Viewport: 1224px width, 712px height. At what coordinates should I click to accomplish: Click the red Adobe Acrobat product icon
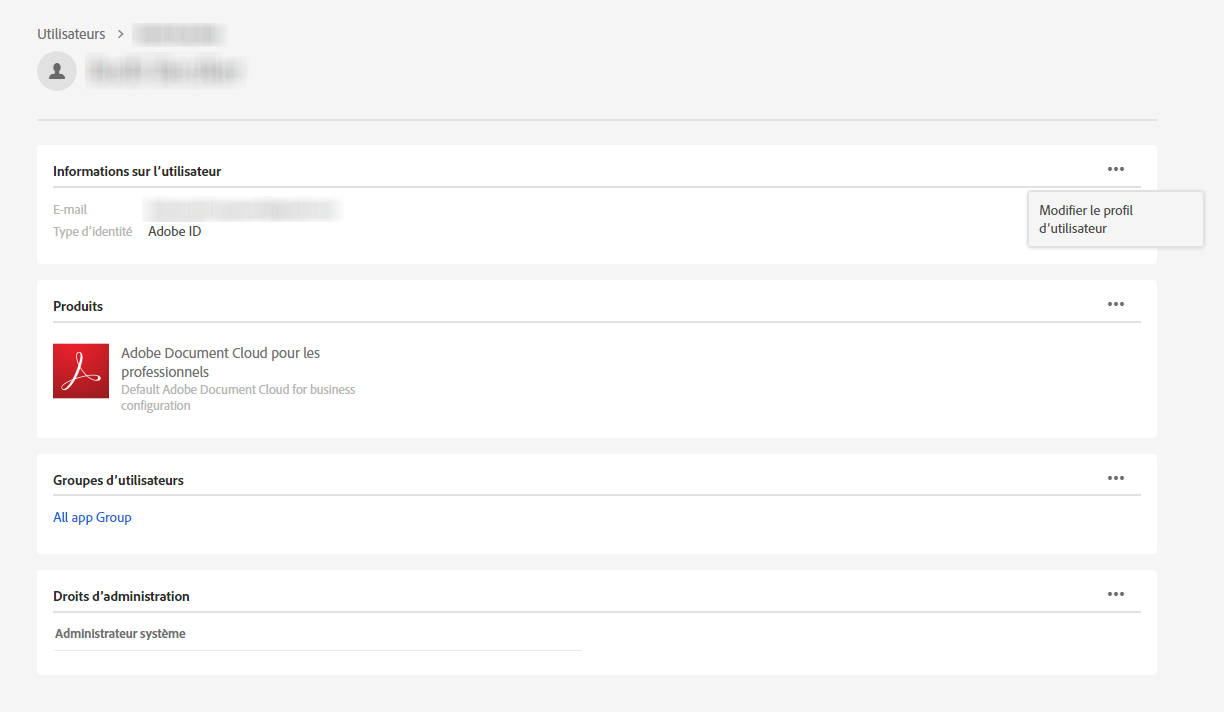coord(81,371)
